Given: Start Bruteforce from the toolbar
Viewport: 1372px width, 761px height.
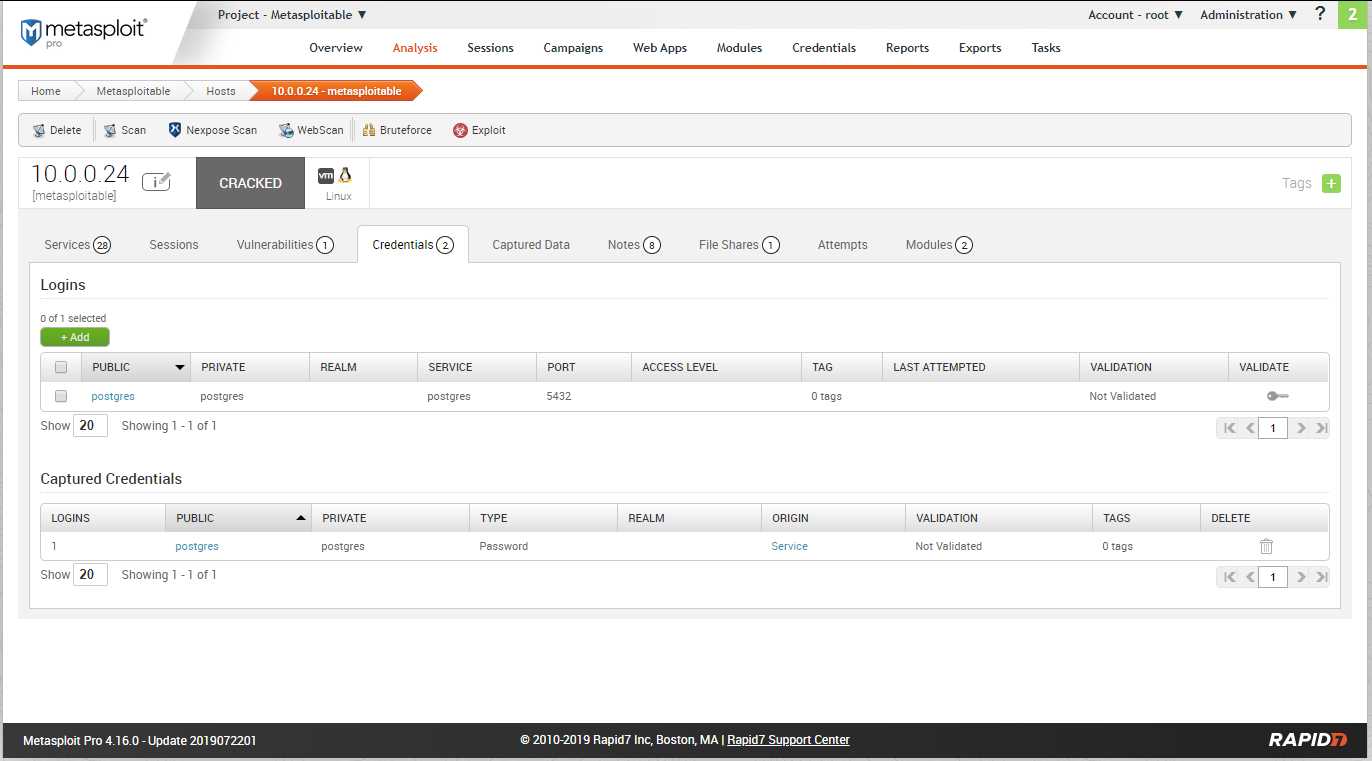Looking at the screenshot, I should tap(397, 130).
